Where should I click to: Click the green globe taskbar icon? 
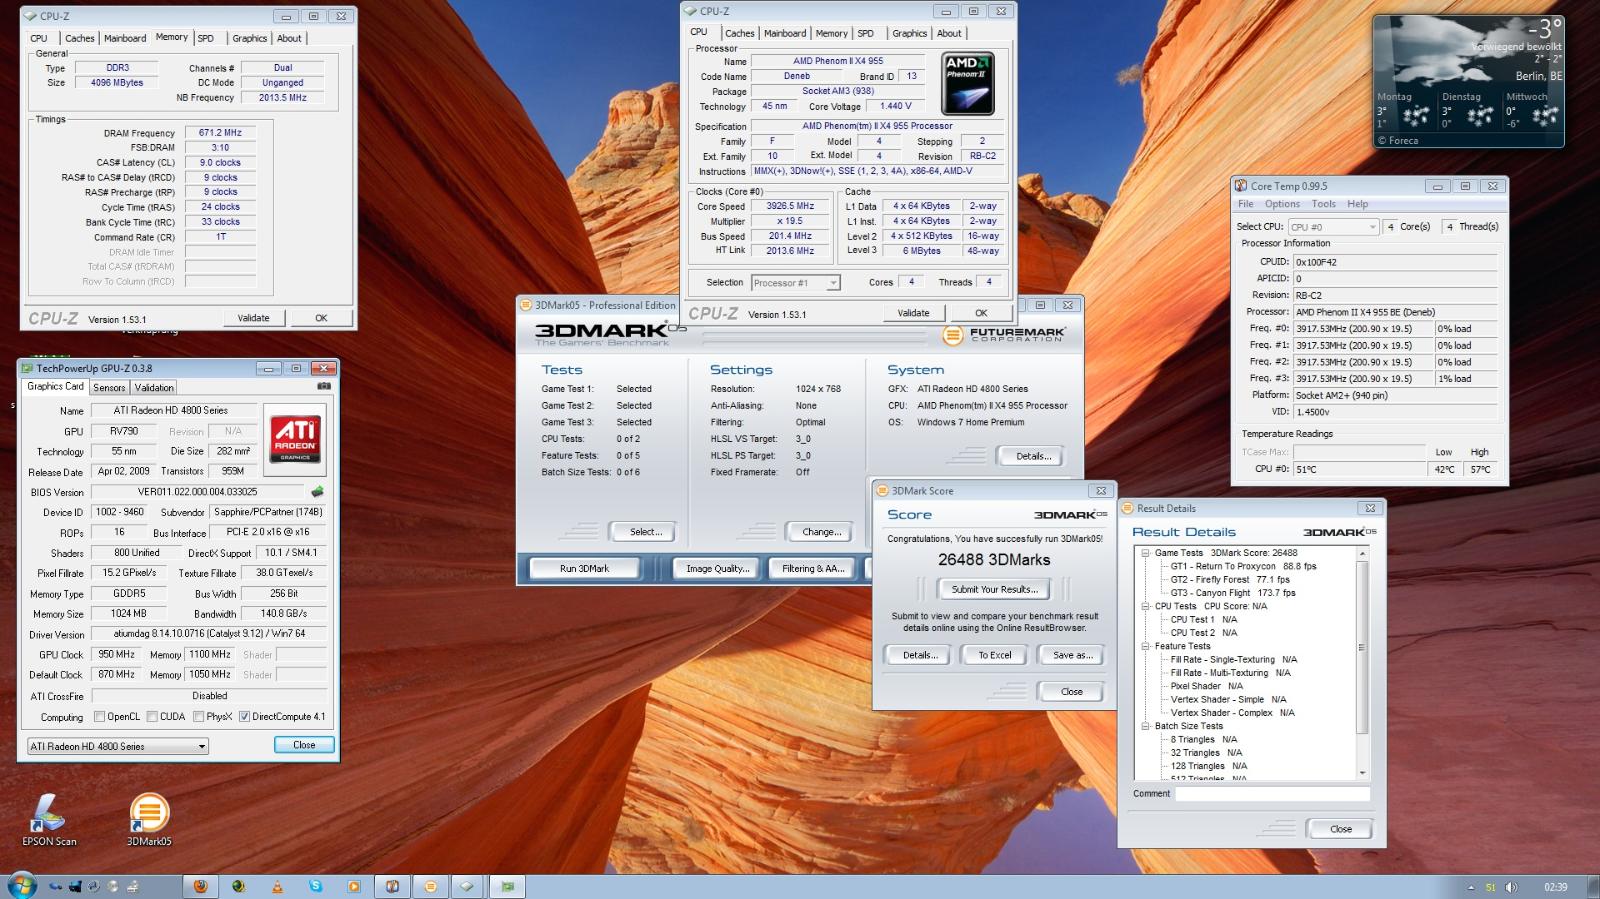click(x=238, y=886)
